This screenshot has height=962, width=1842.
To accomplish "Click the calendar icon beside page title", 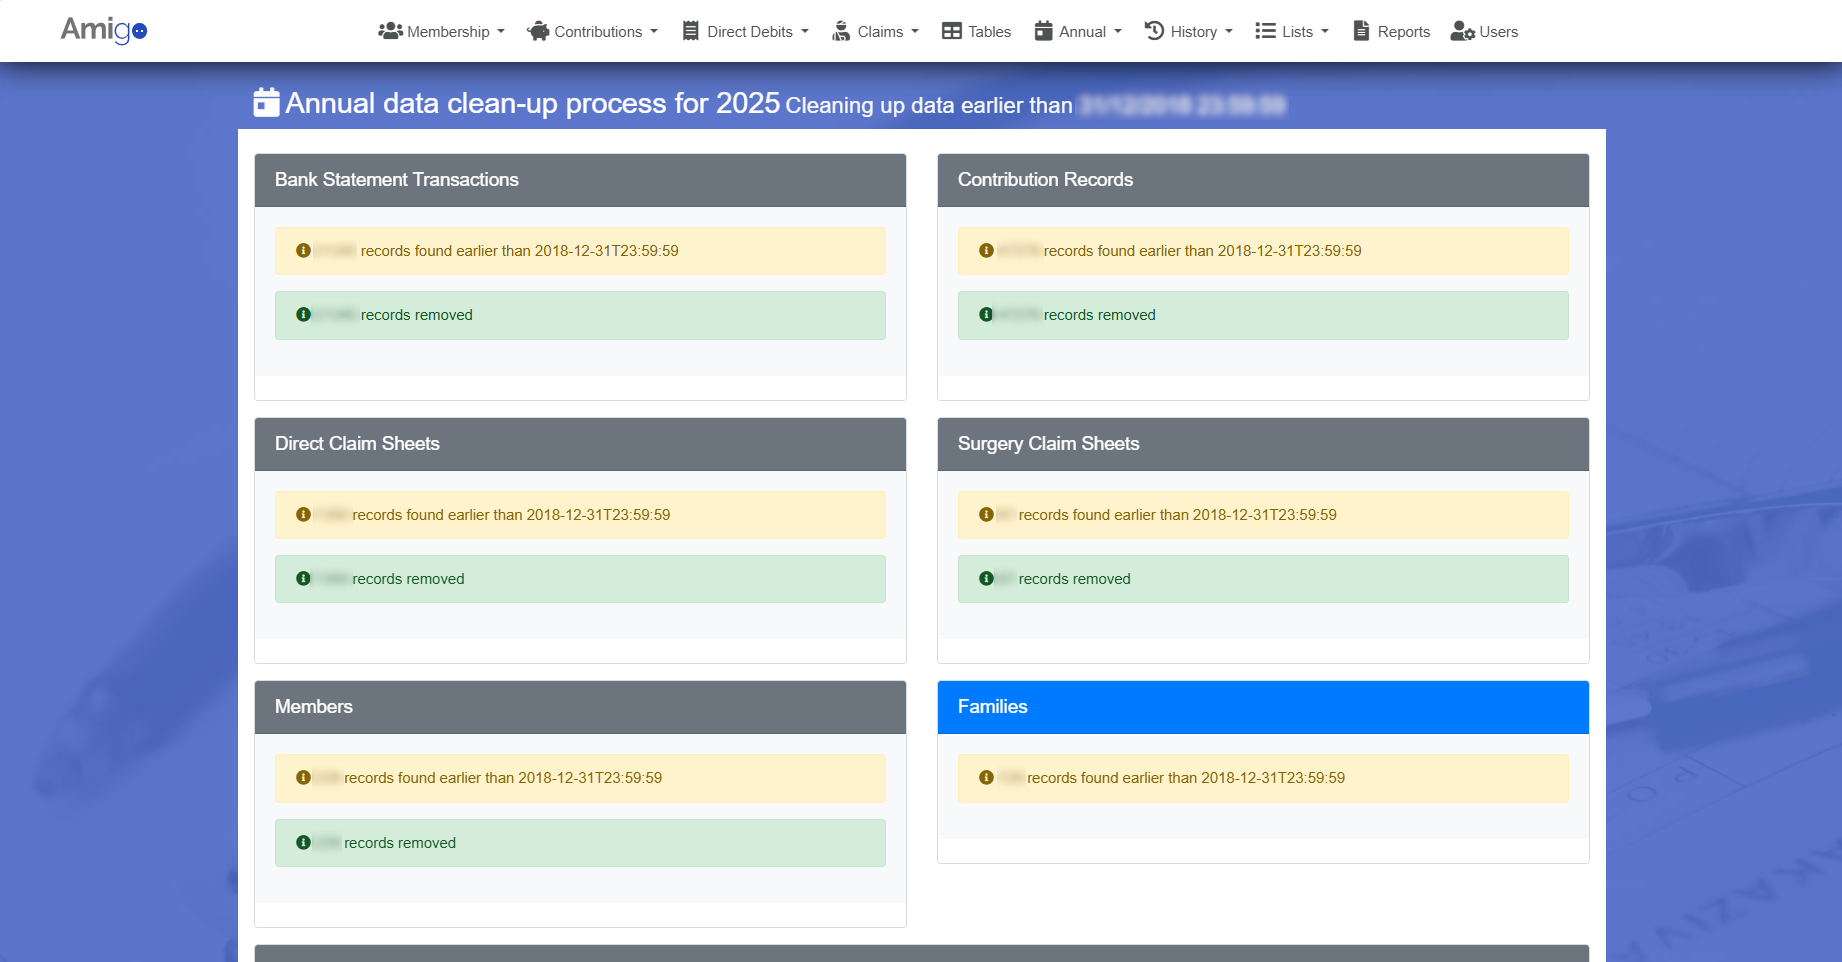I will 266,103.
